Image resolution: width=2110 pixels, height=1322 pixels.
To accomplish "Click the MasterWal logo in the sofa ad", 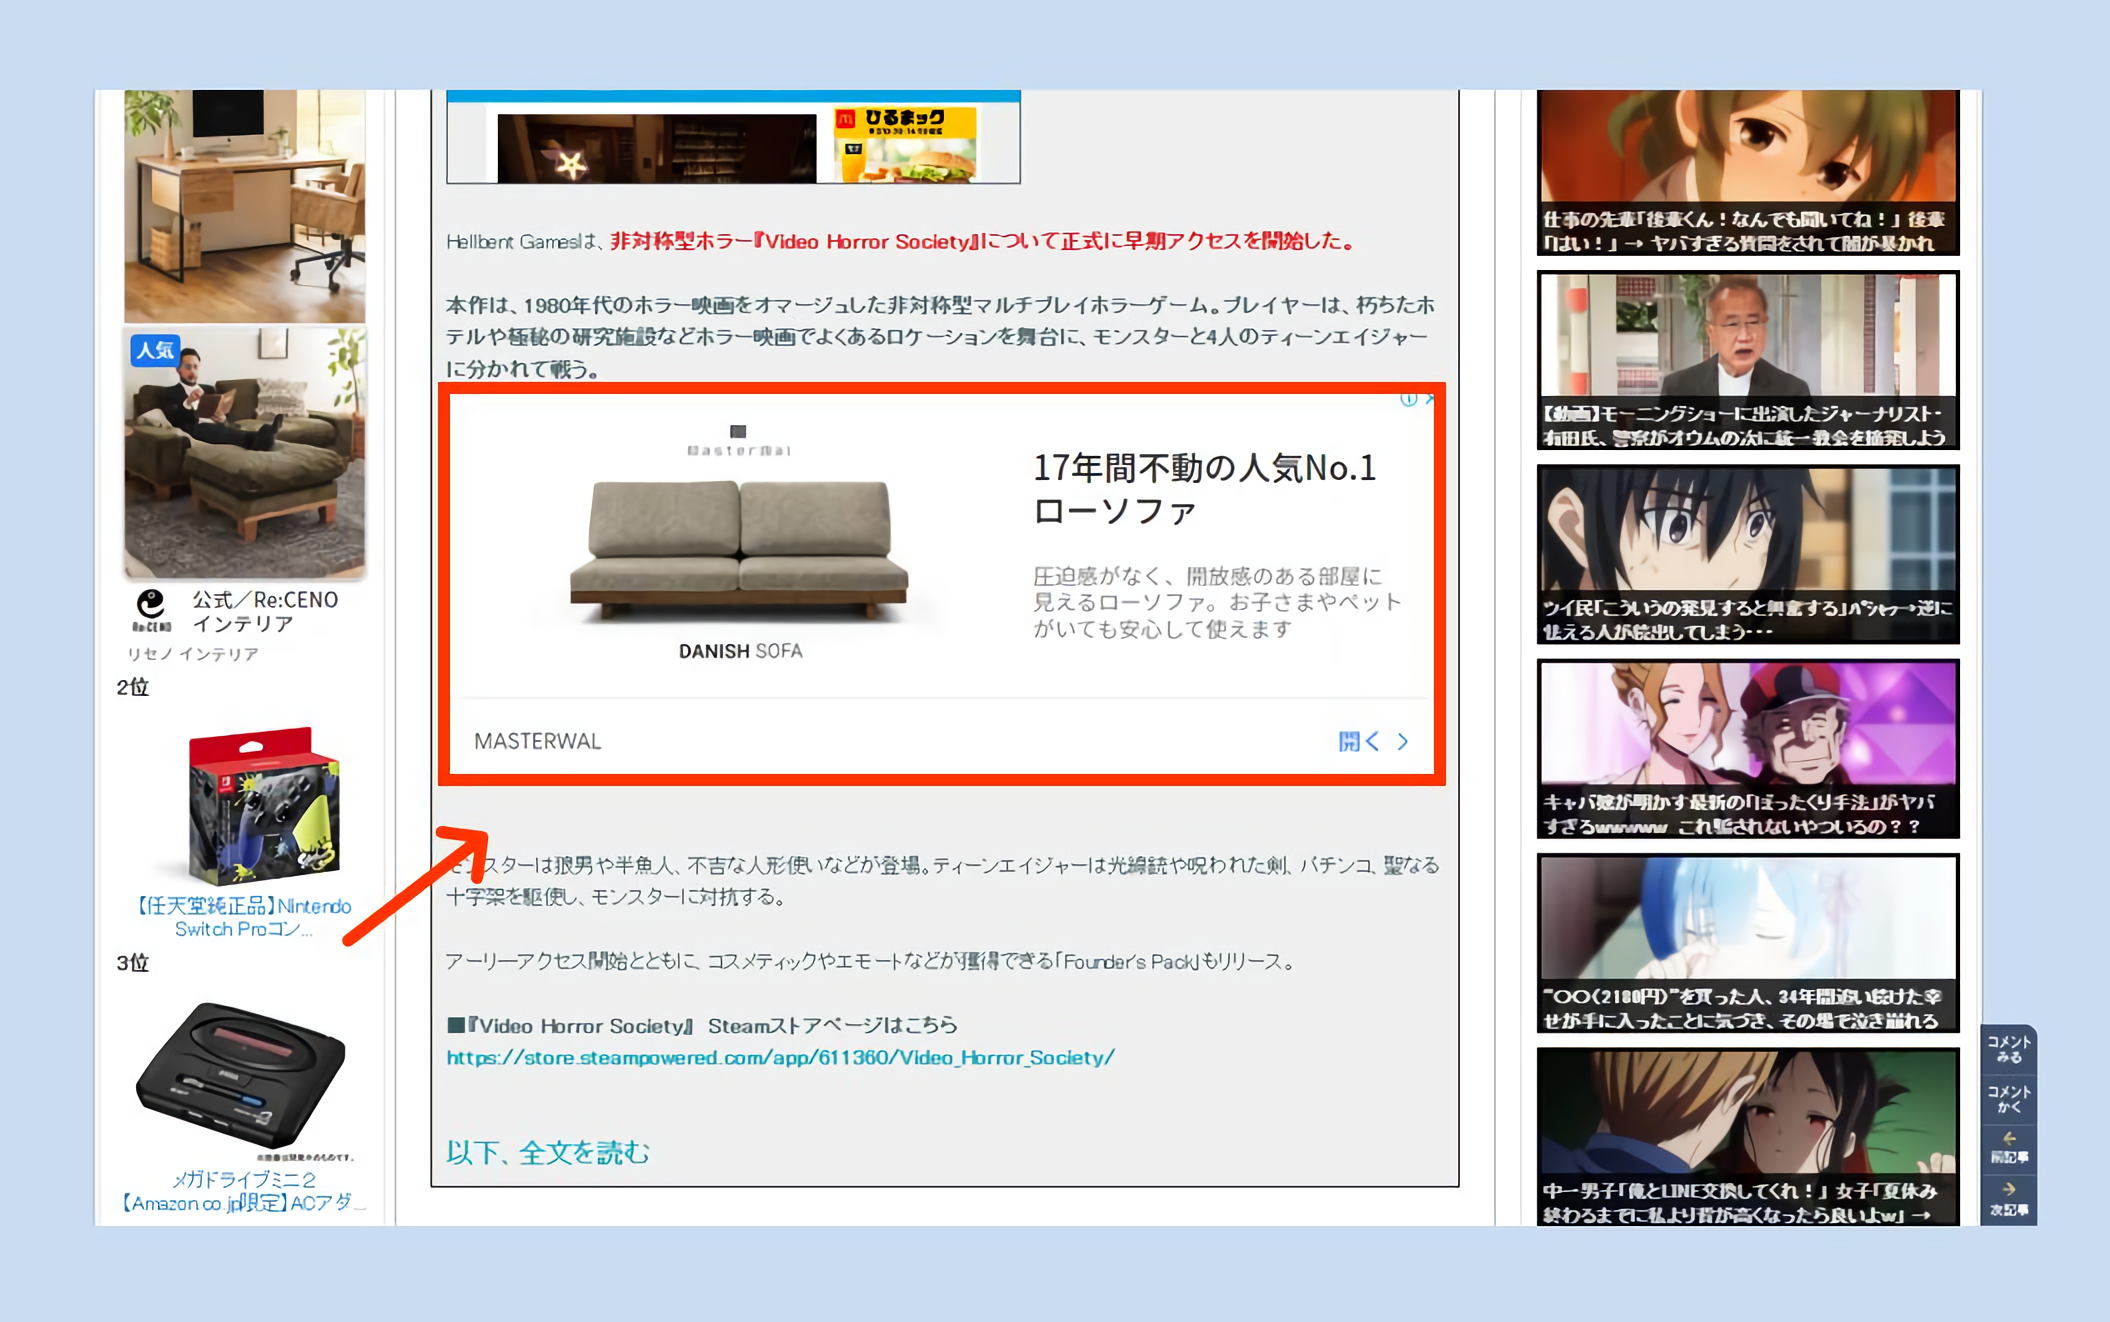I will pos(739,440).
